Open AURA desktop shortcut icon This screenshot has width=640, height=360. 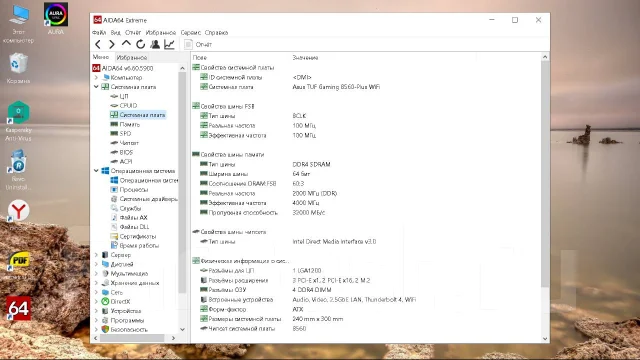(x=56, y=19)
